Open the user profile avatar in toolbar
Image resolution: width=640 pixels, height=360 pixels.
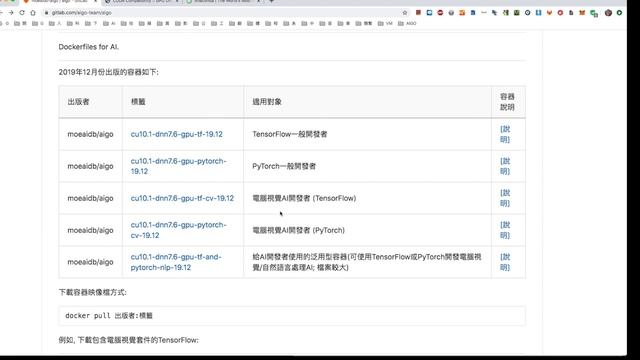point(608,13)
